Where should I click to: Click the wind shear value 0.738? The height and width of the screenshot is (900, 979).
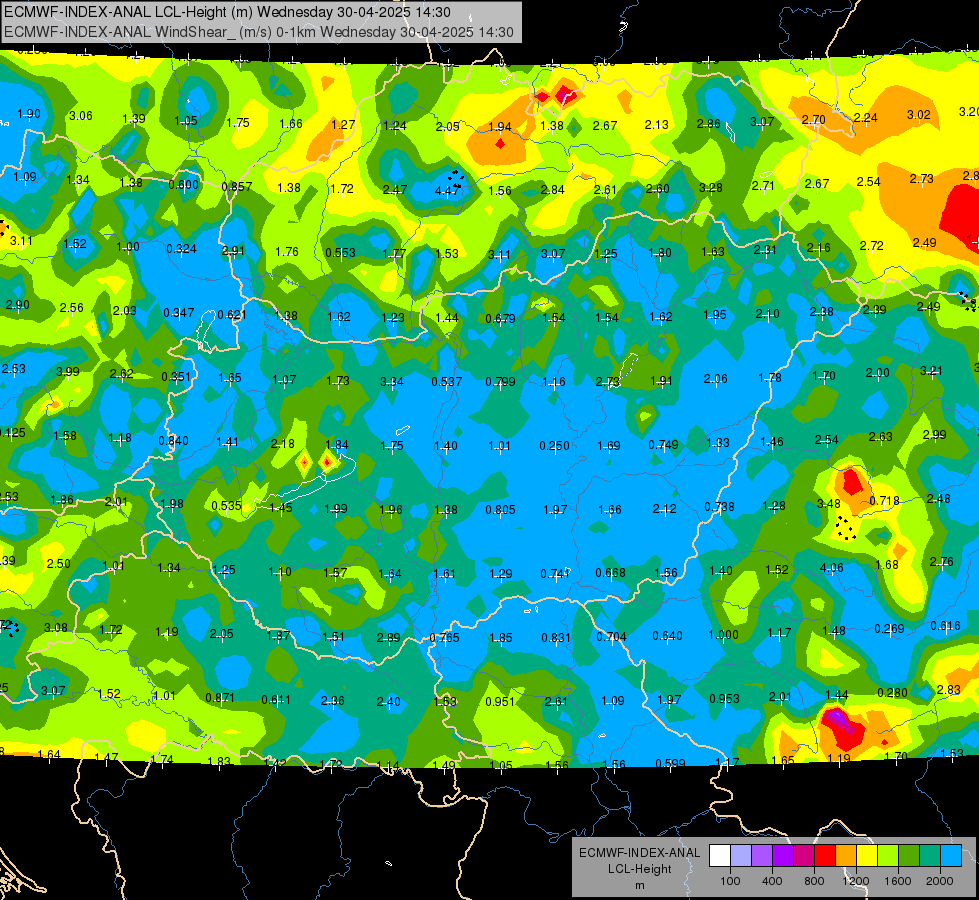pyautogui.click(x=719, y=507)
